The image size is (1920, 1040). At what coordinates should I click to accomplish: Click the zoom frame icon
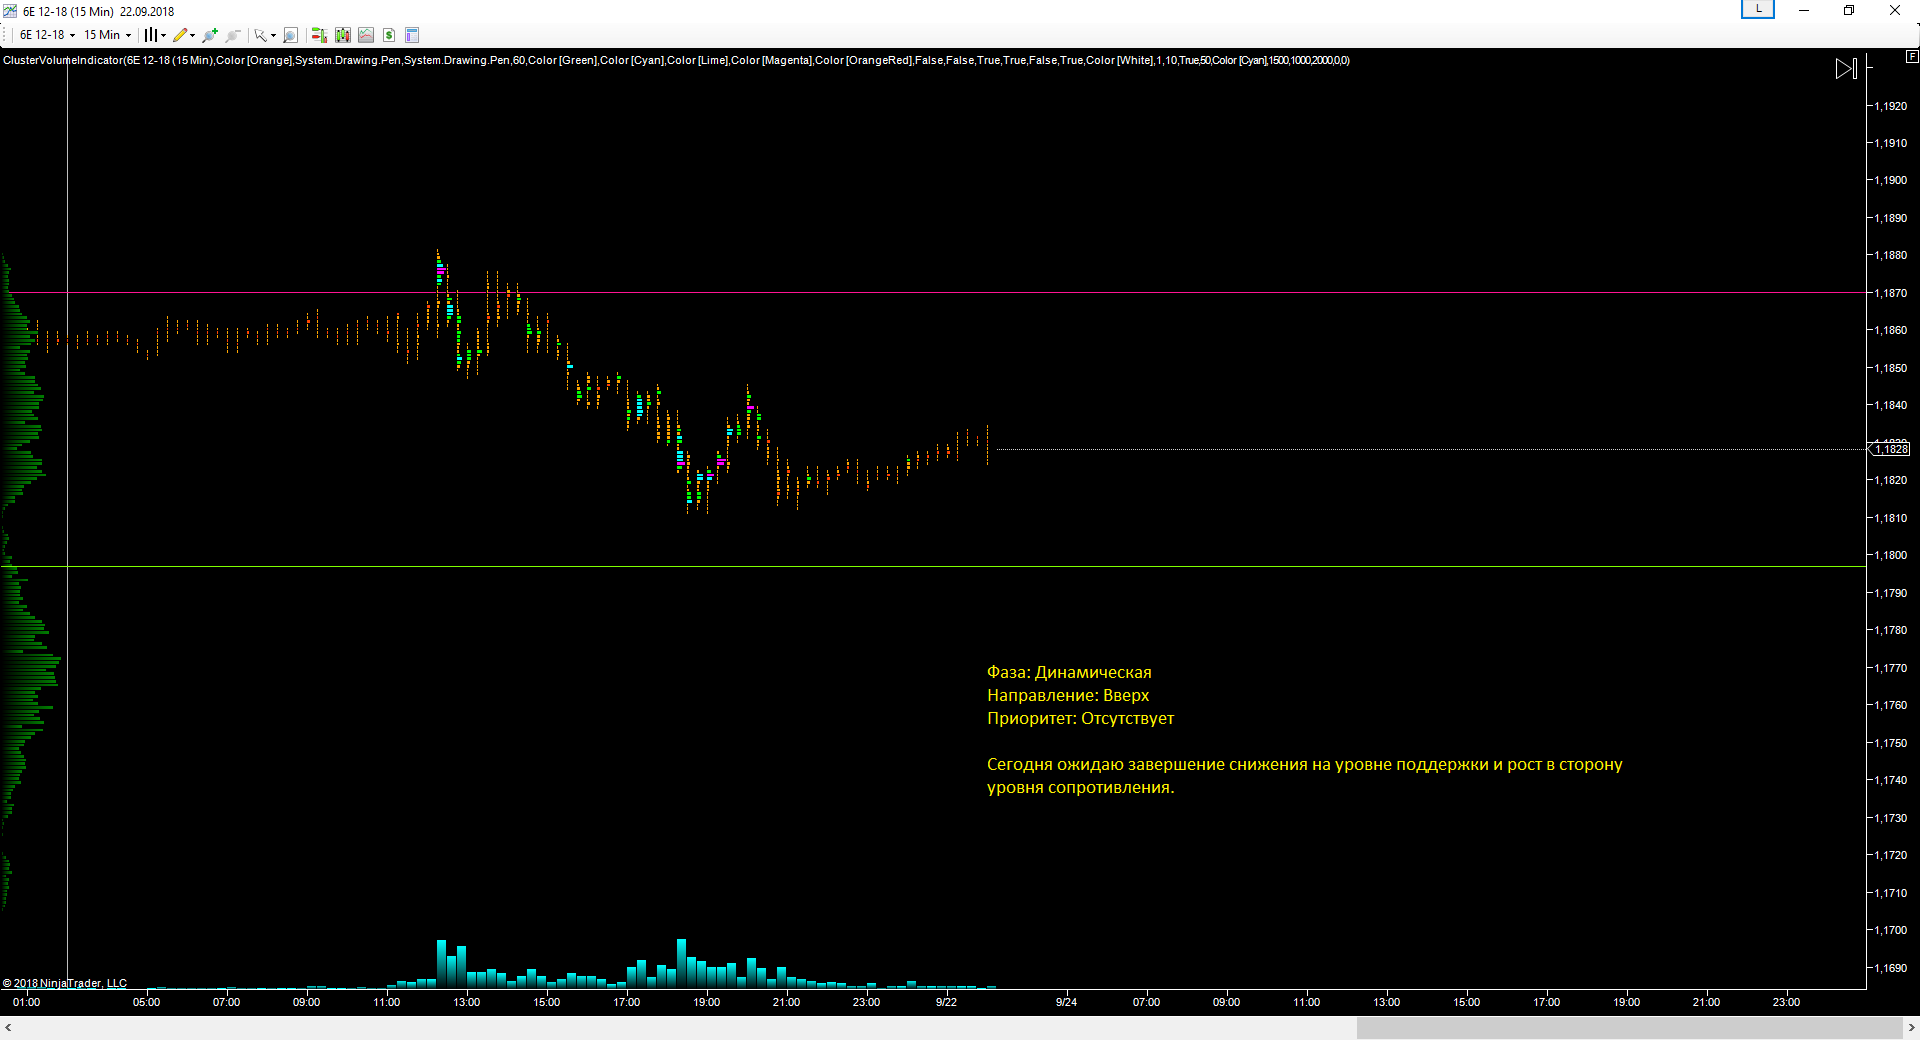pos(290,35)
